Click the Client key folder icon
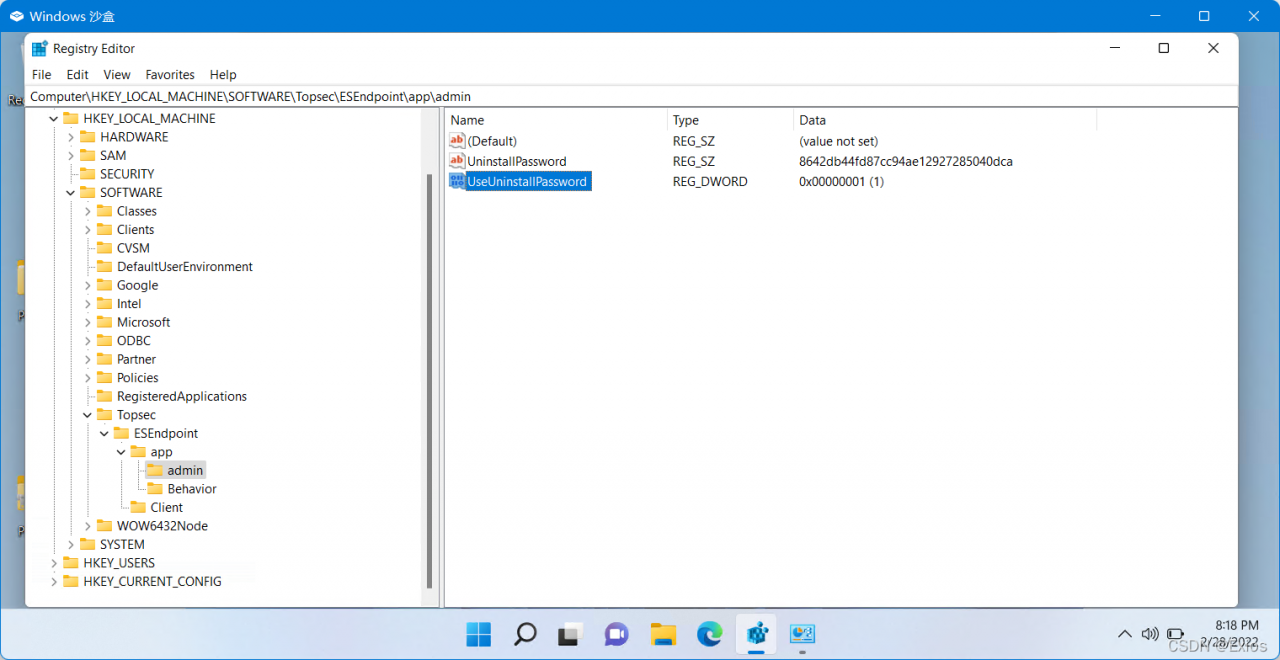Image resolution: width=1280 pixels, height=660 pixels. point(139,507)
